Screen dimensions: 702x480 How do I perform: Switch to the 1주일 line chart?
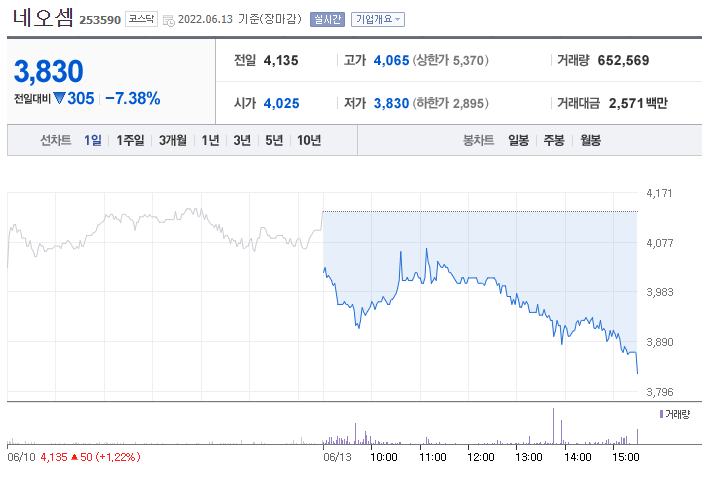point(130,140)
